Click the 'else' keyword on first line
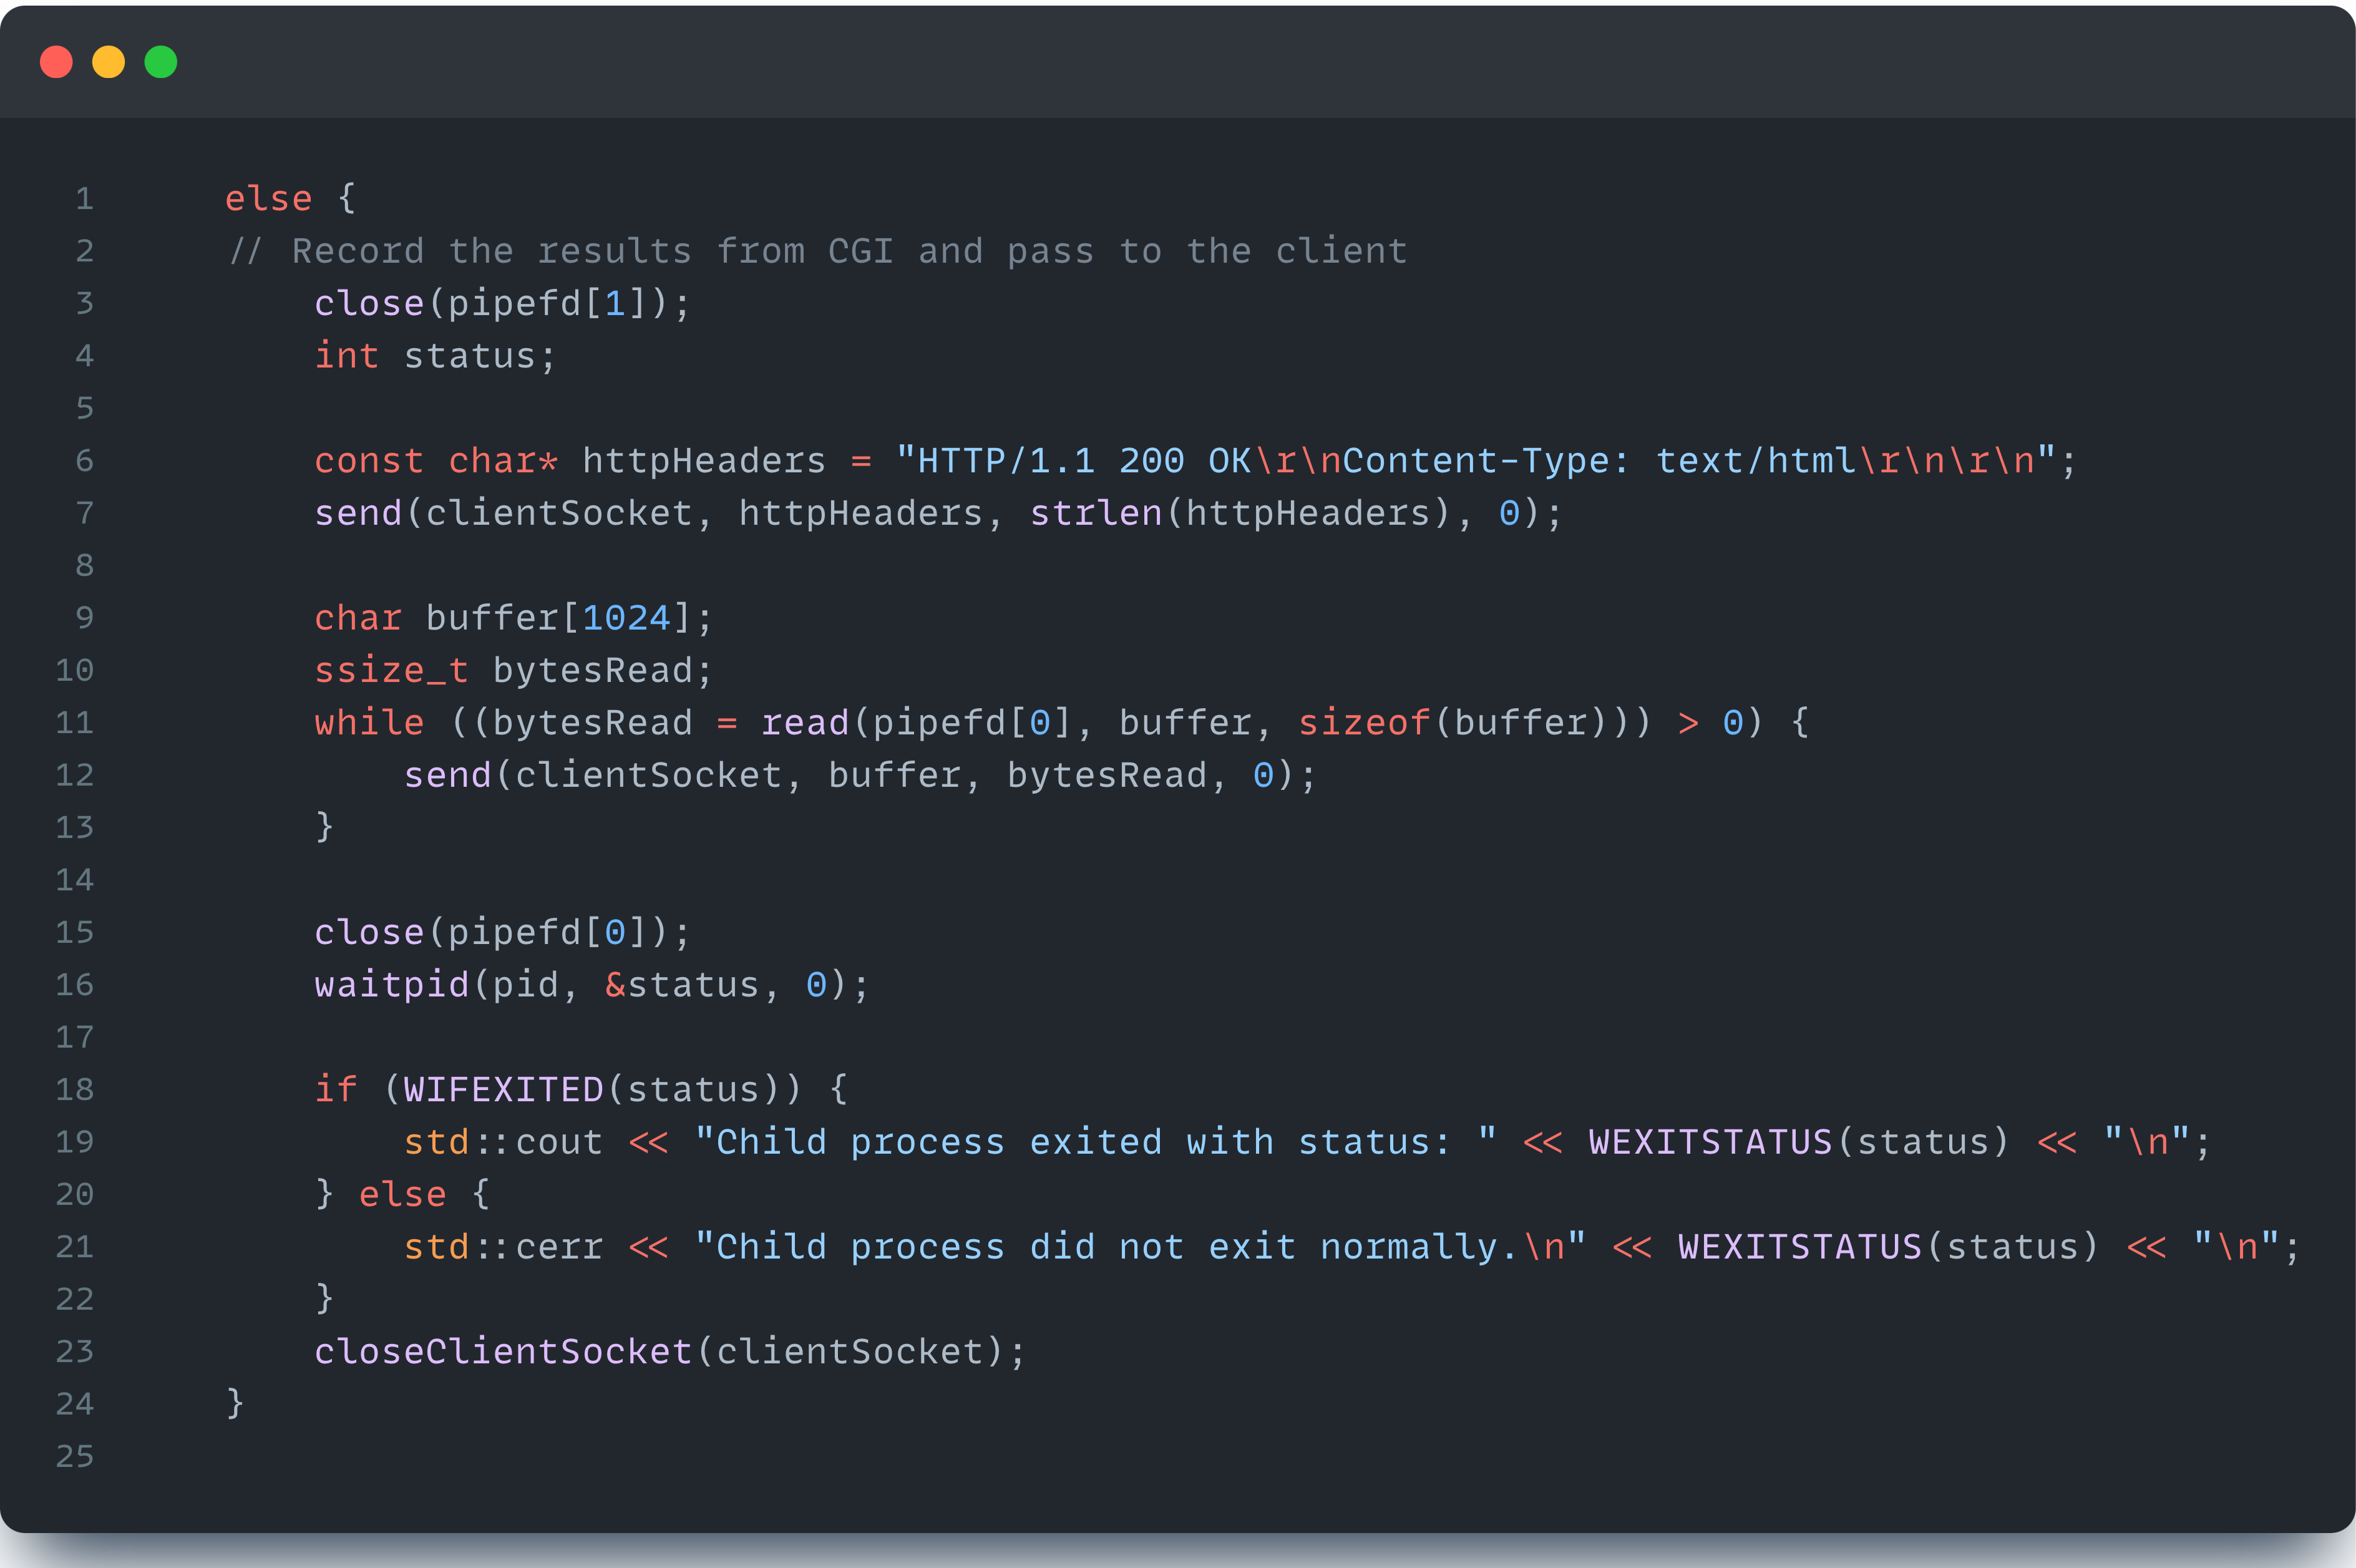This screenshot has width=2356, height=1568. tap(268, 198)
